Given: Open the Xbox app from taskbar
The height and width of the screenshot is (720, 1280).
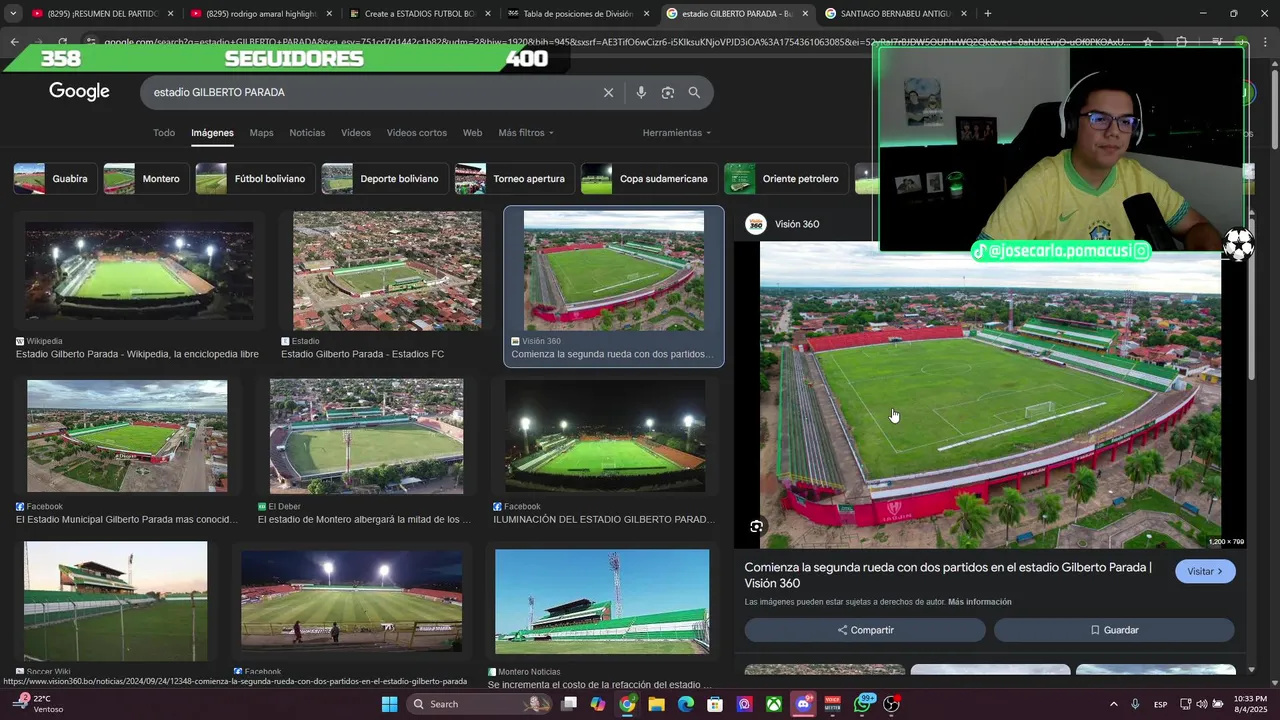Looking at the screenshot, I should click(x=774, y=704).
